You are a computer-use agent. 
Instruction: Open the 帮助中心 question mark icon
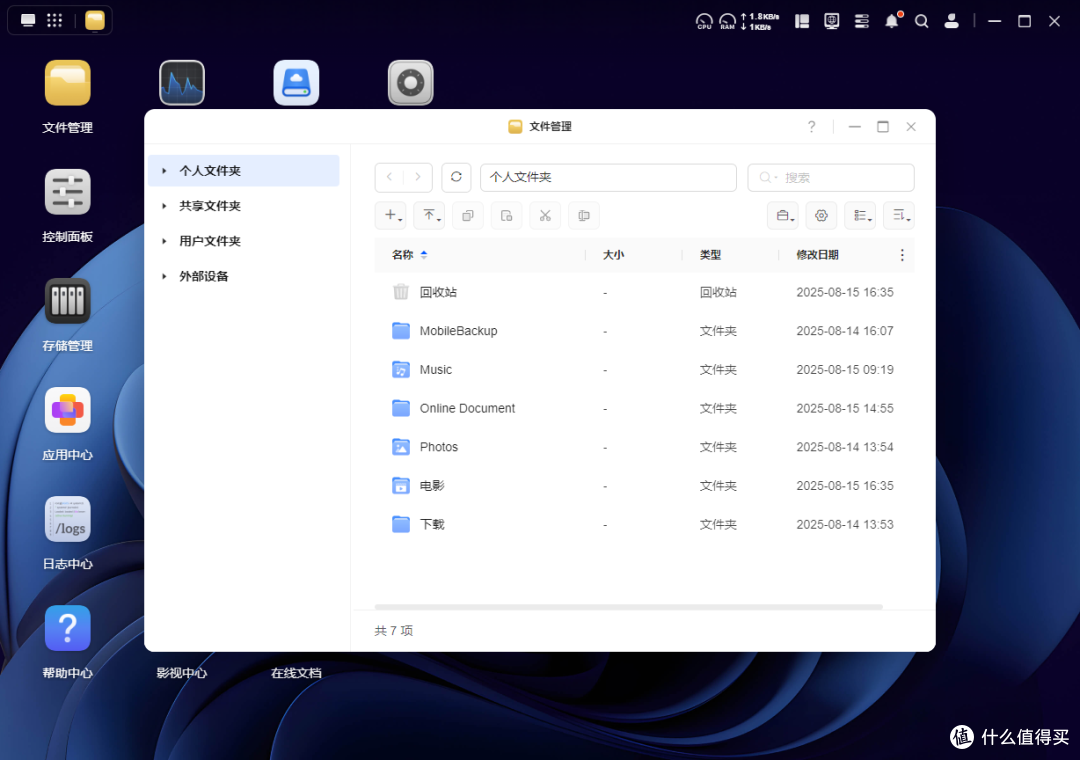coord(68,628)
